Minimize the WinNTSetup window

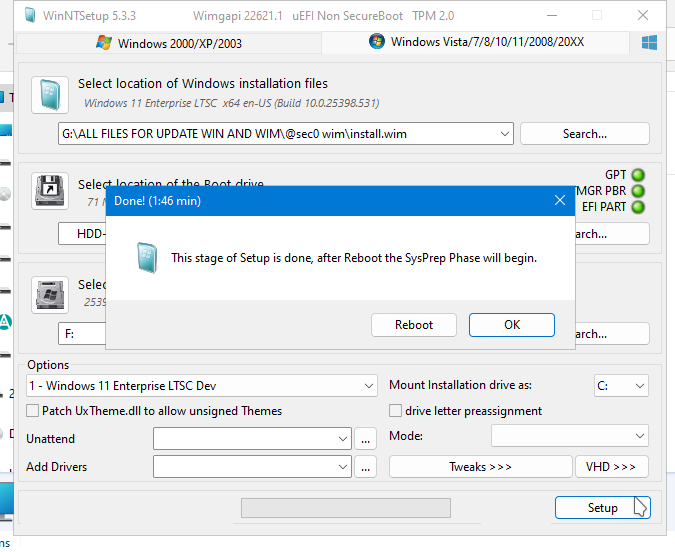point(552,16)
